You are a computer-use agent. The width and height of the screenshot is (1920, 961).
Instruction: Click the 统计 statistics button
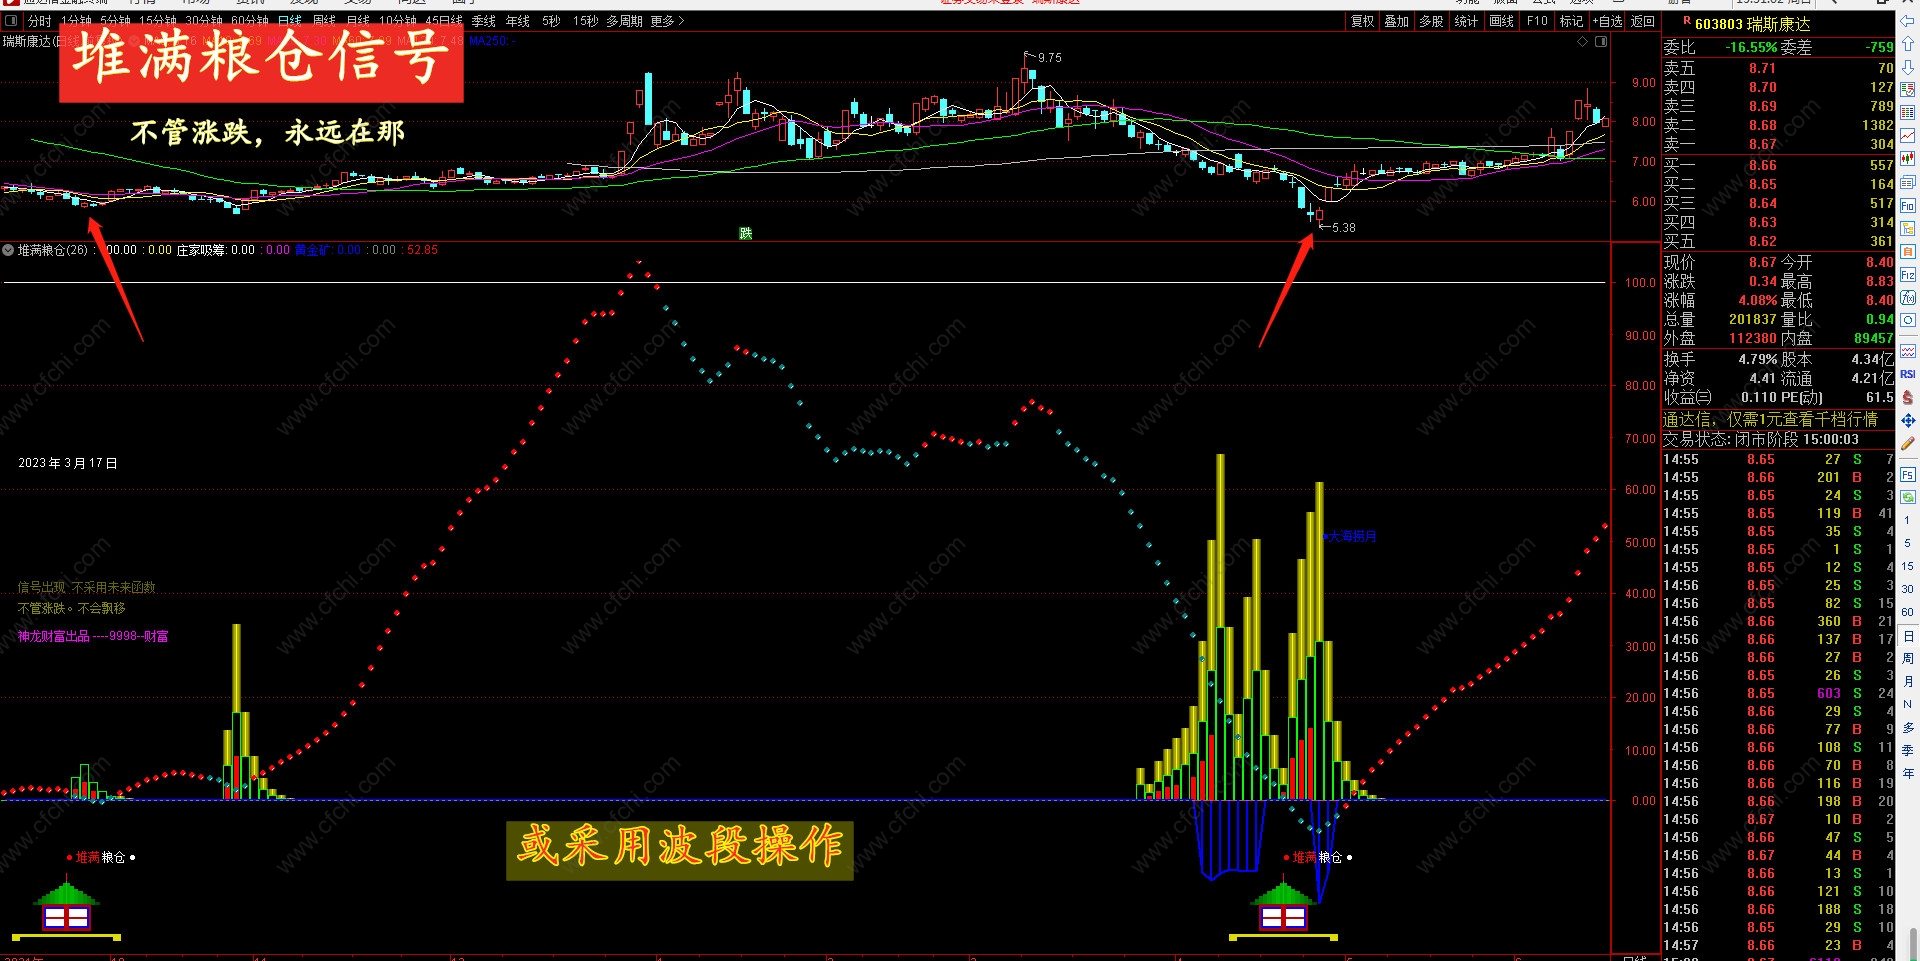coord(1467,20)
